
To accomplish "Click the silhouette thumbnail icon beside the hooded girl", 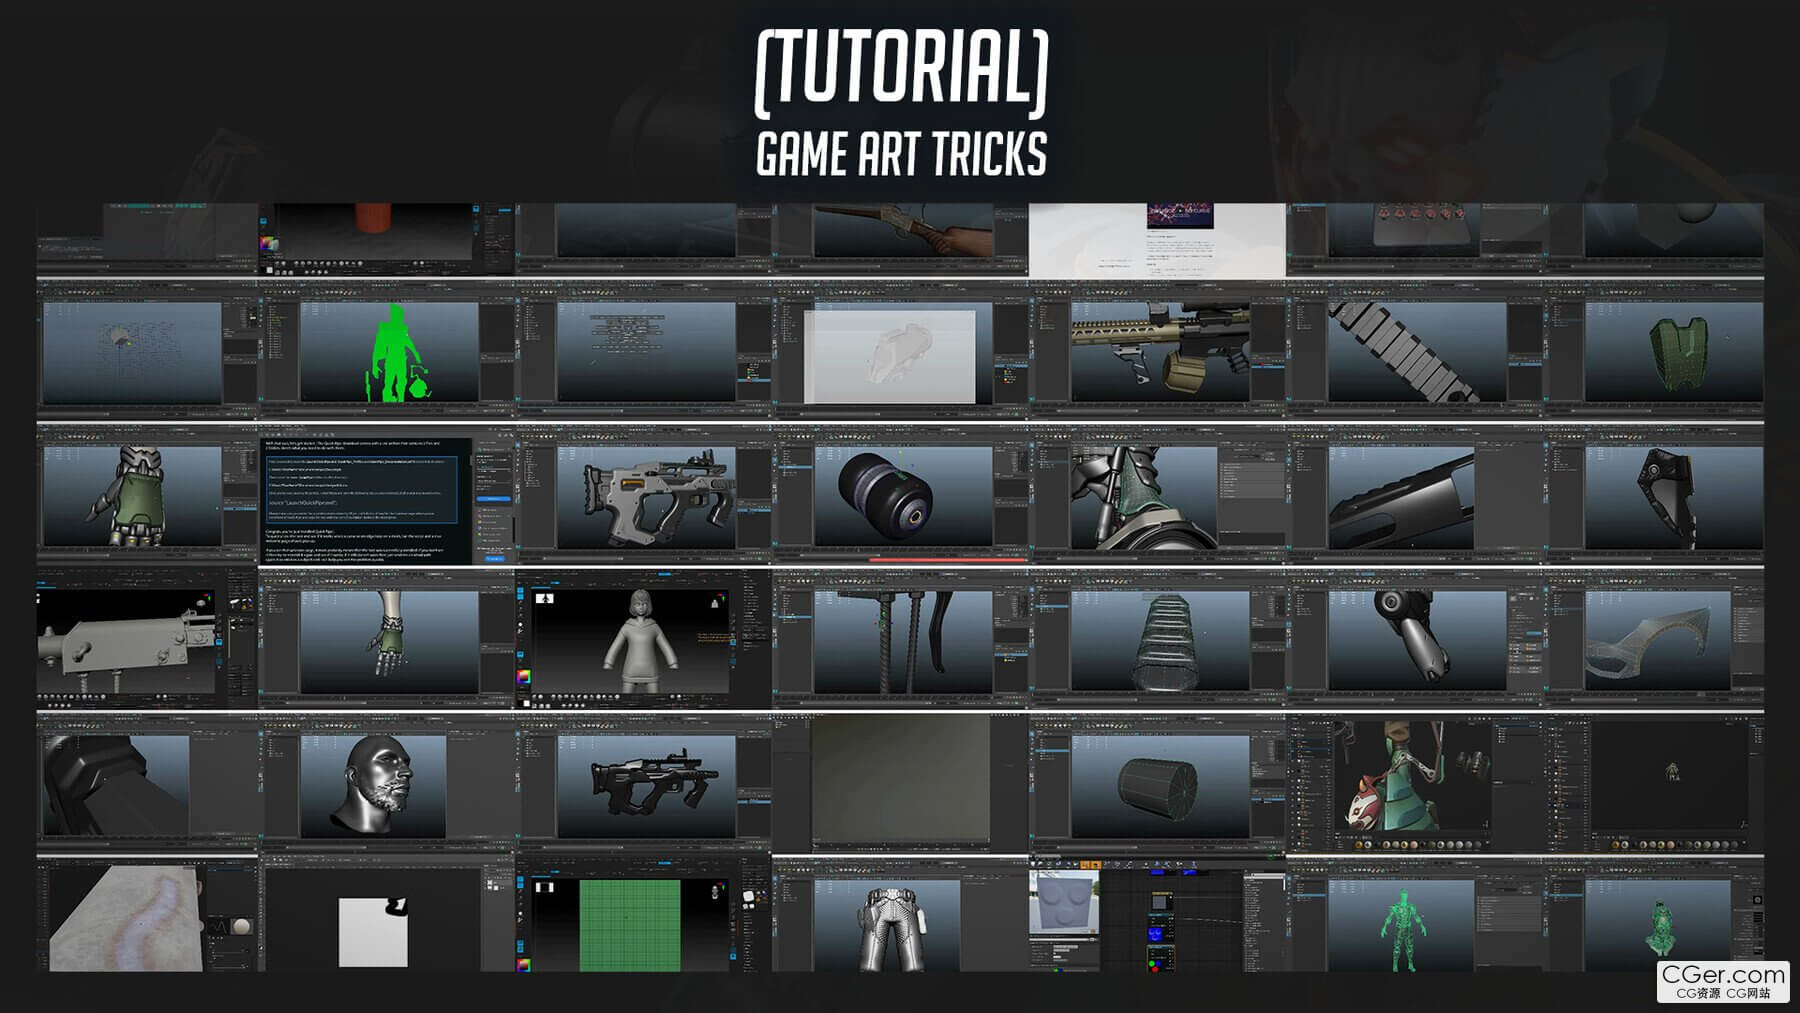I will pyautogui.click(x=545, y=598).
